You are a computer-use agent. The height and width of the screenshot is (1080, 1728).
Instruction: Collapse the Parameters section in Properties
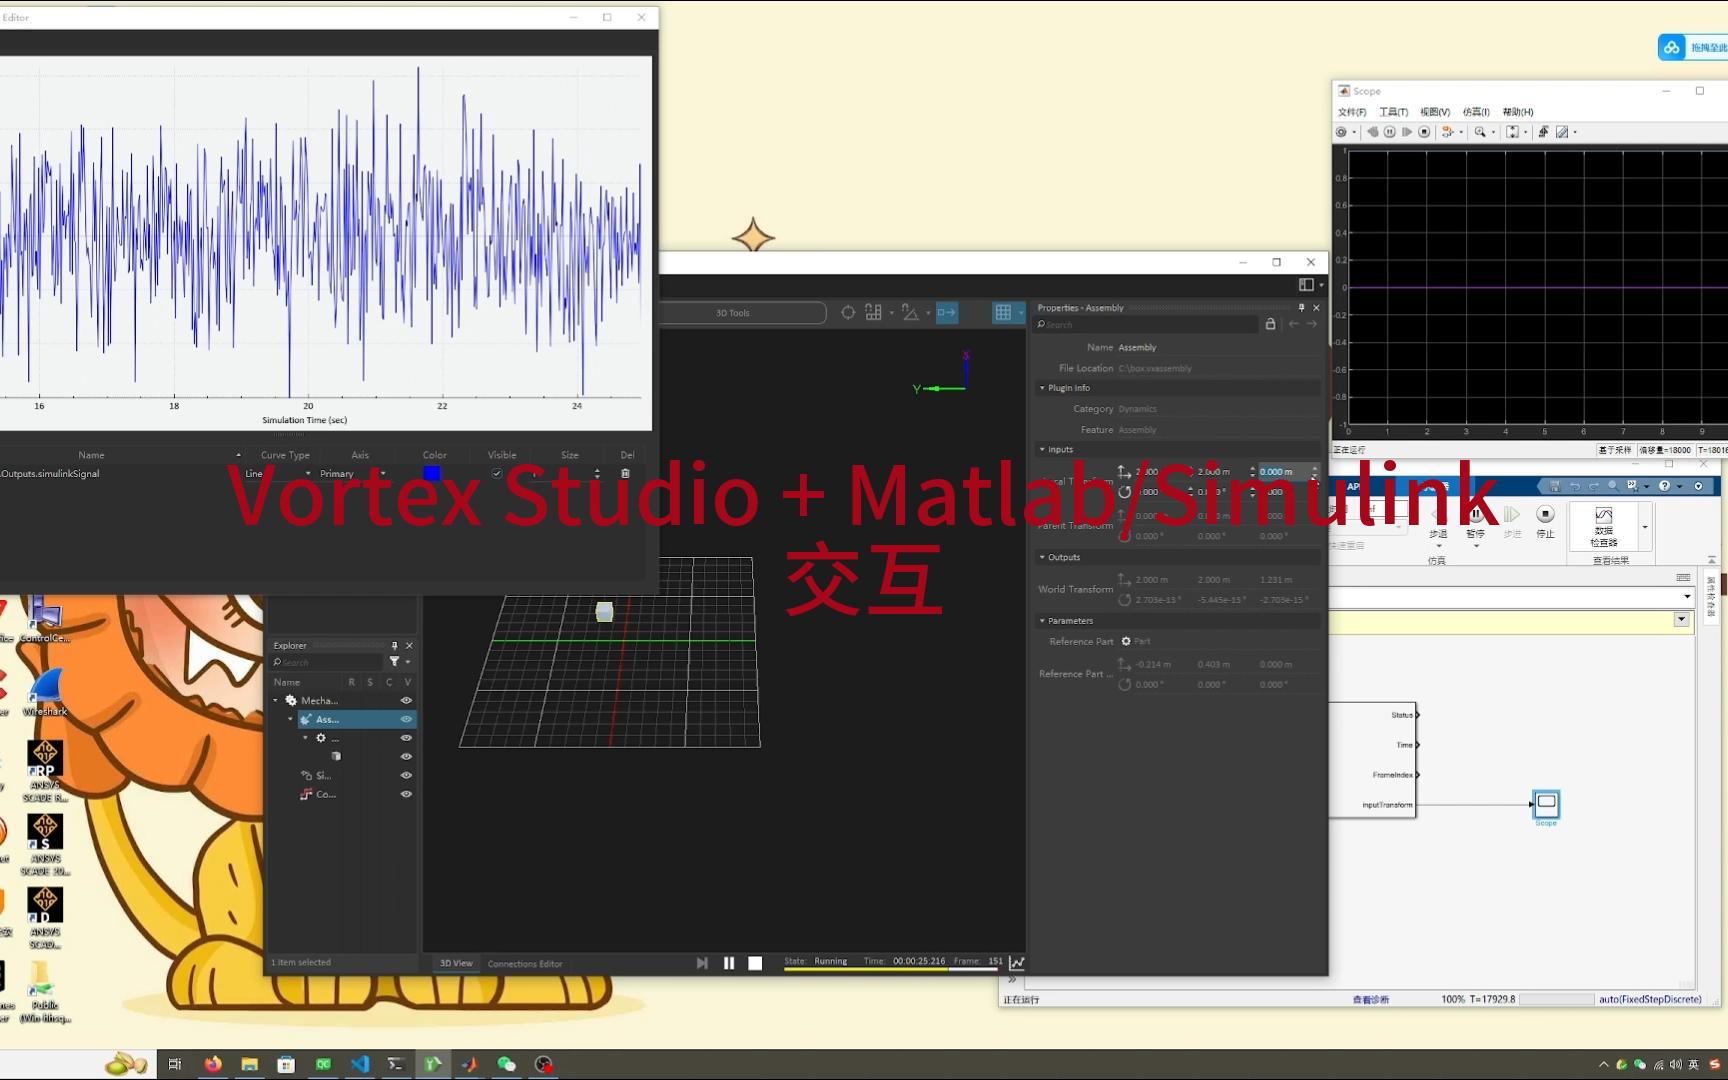[1042, 621]
